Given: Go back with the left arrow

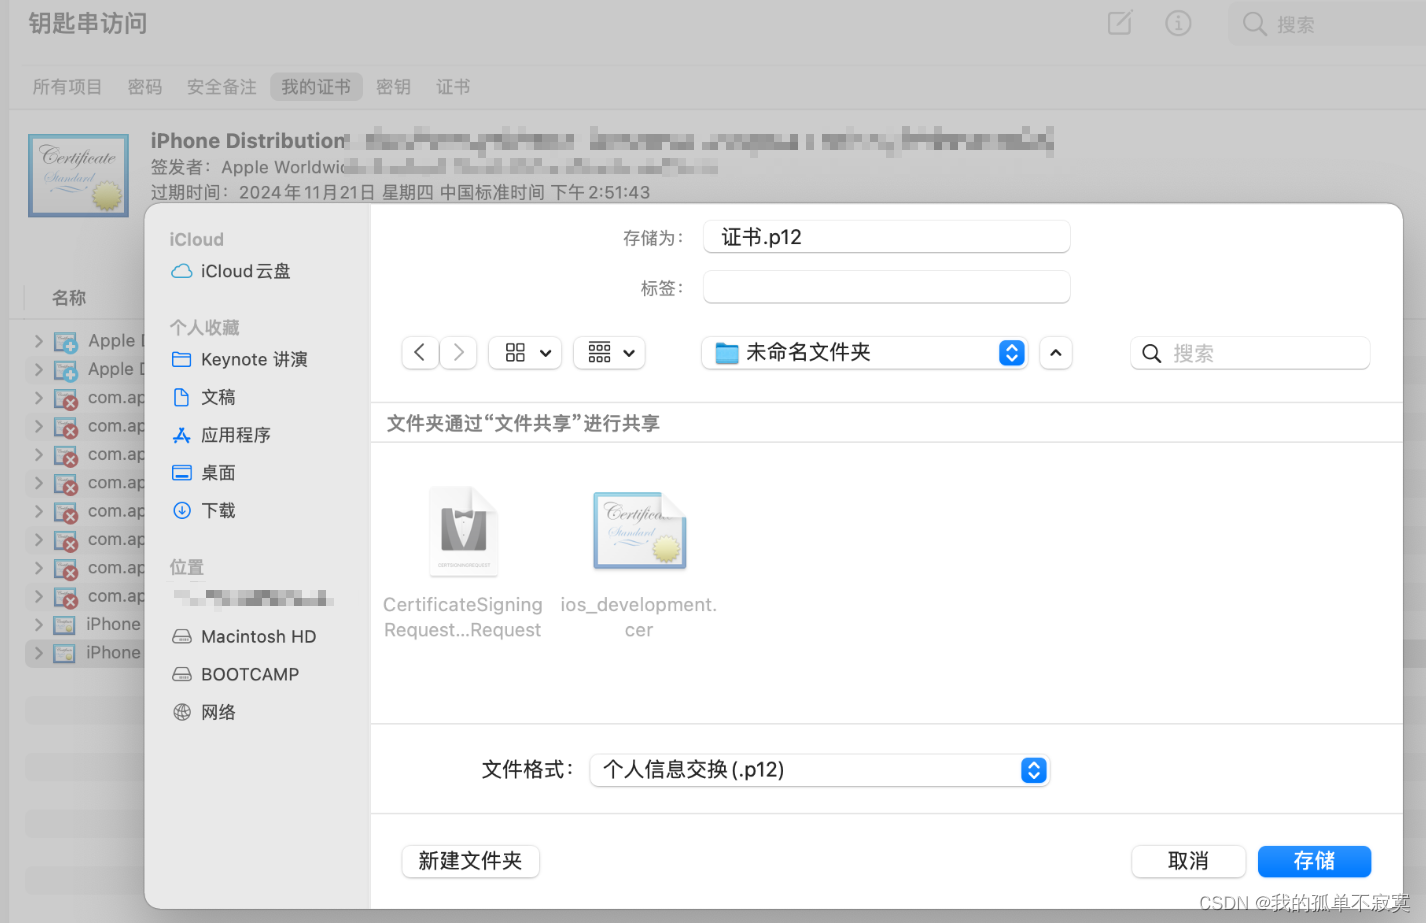Looking at the screenshot, I should 420,353.
